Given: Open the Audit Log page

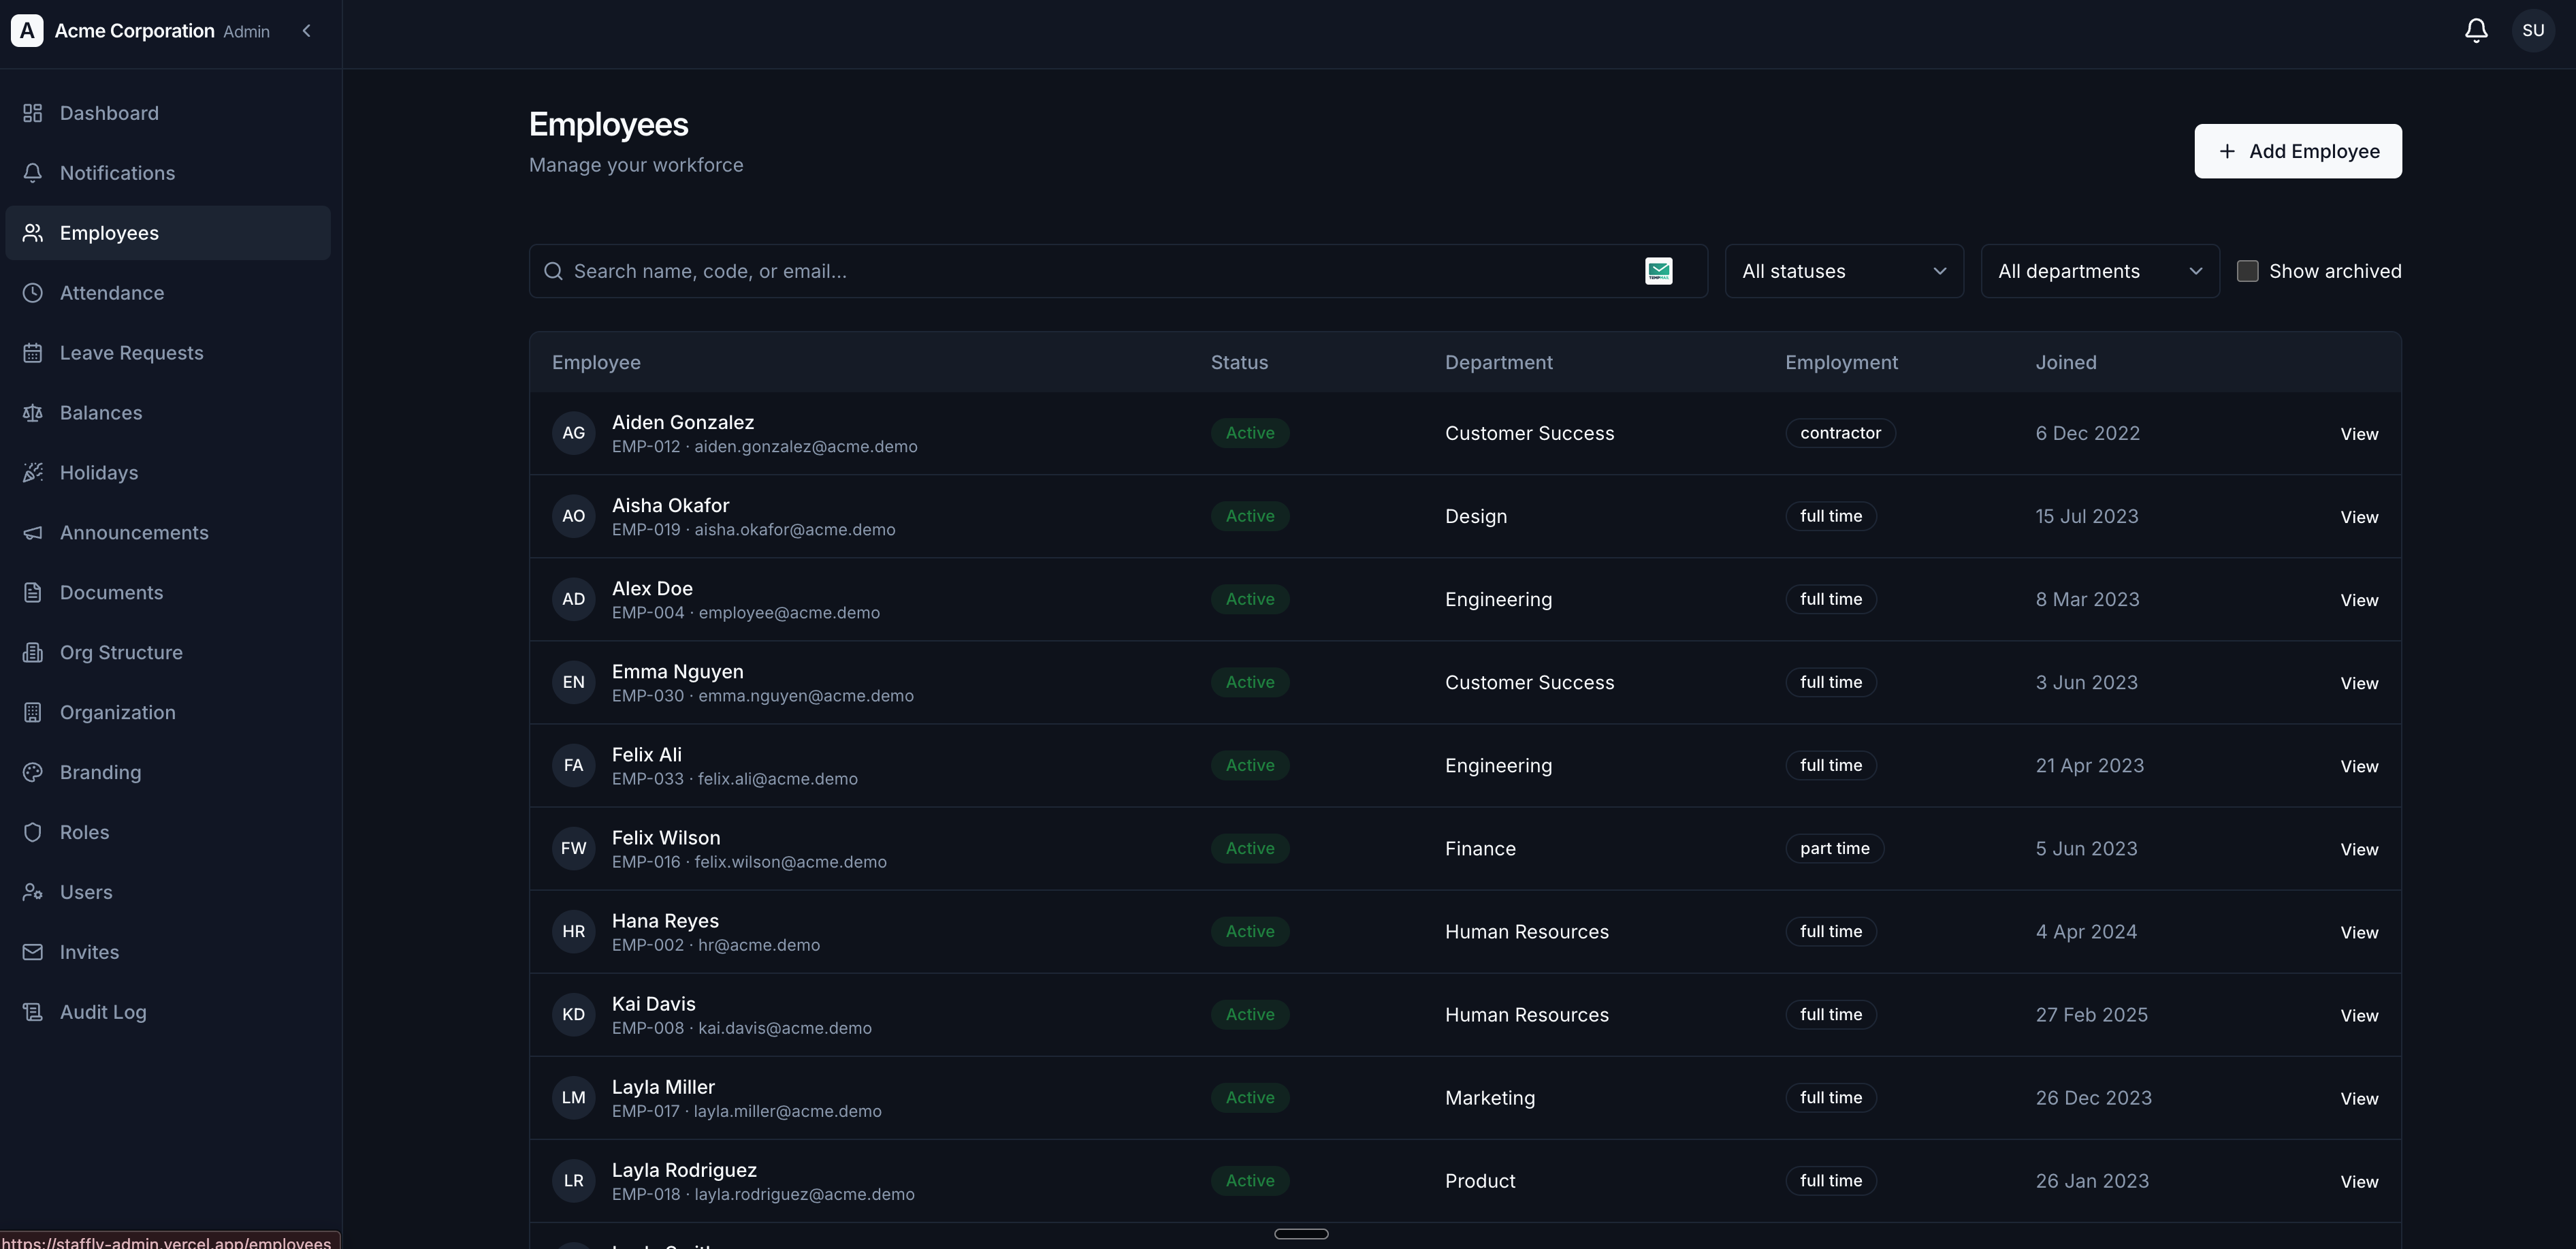Looking at the screenshot, I should (168, 1013).
